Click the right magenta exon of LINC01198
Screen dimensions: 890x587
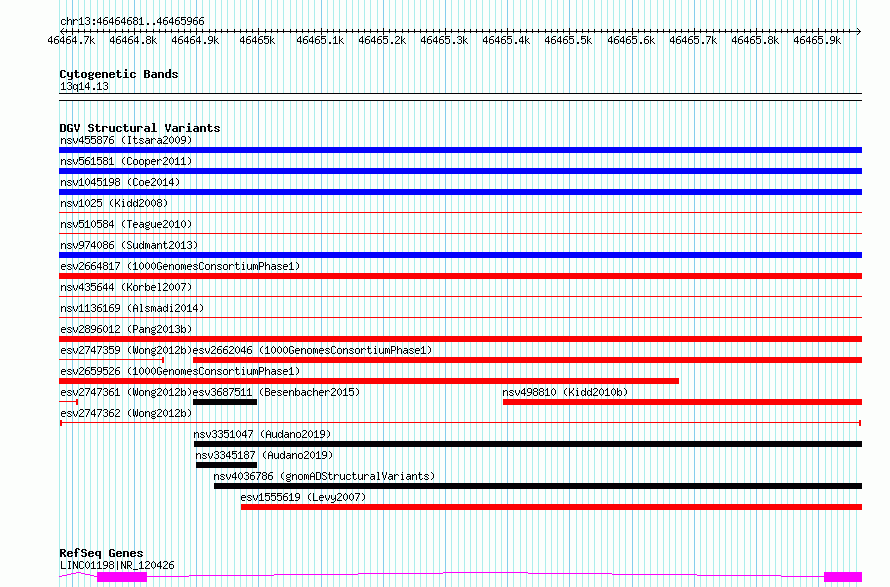point(843,577)
